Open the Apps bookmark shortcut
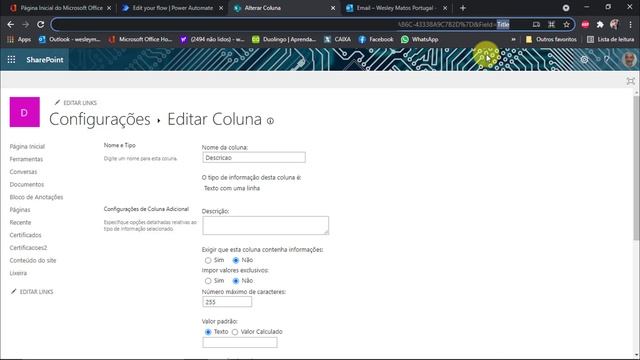640x360 pixels. 19,40
